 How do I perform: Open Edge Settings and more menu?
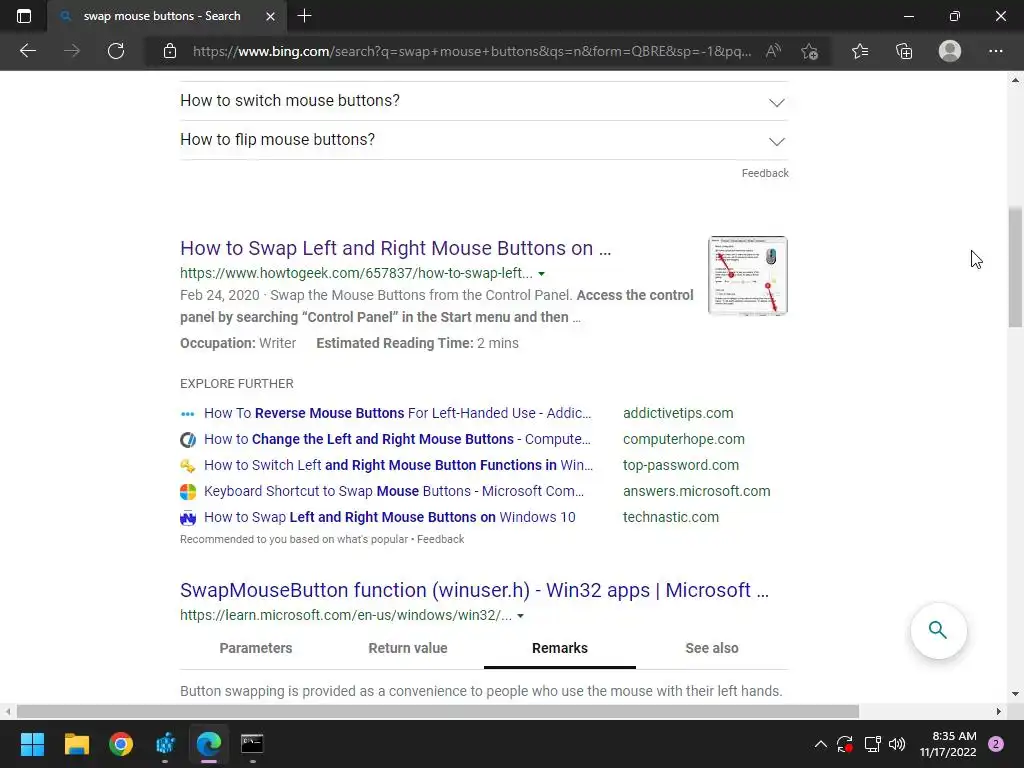point(995,51)
